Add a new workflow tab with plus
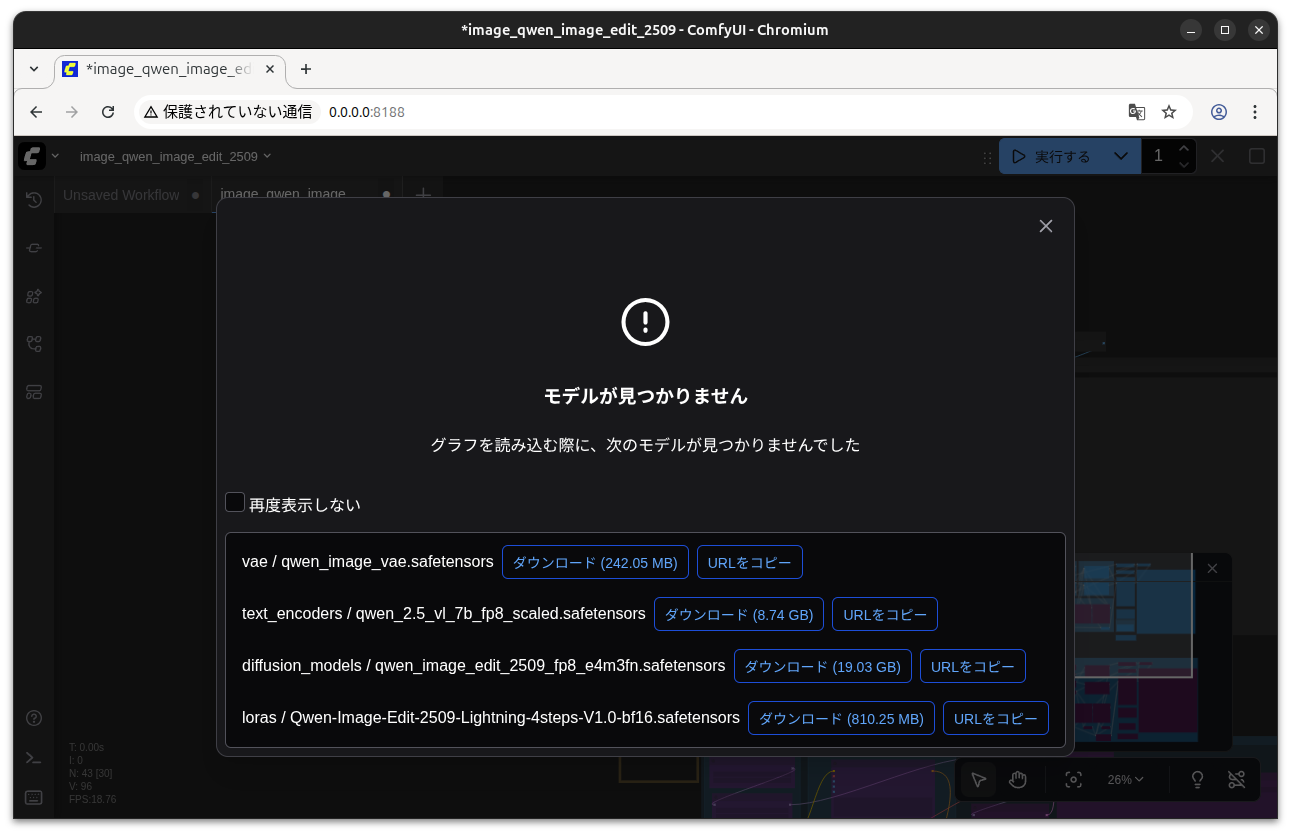Image resolution: width=1291 pixels, height=835 pixels. point(423,195)
